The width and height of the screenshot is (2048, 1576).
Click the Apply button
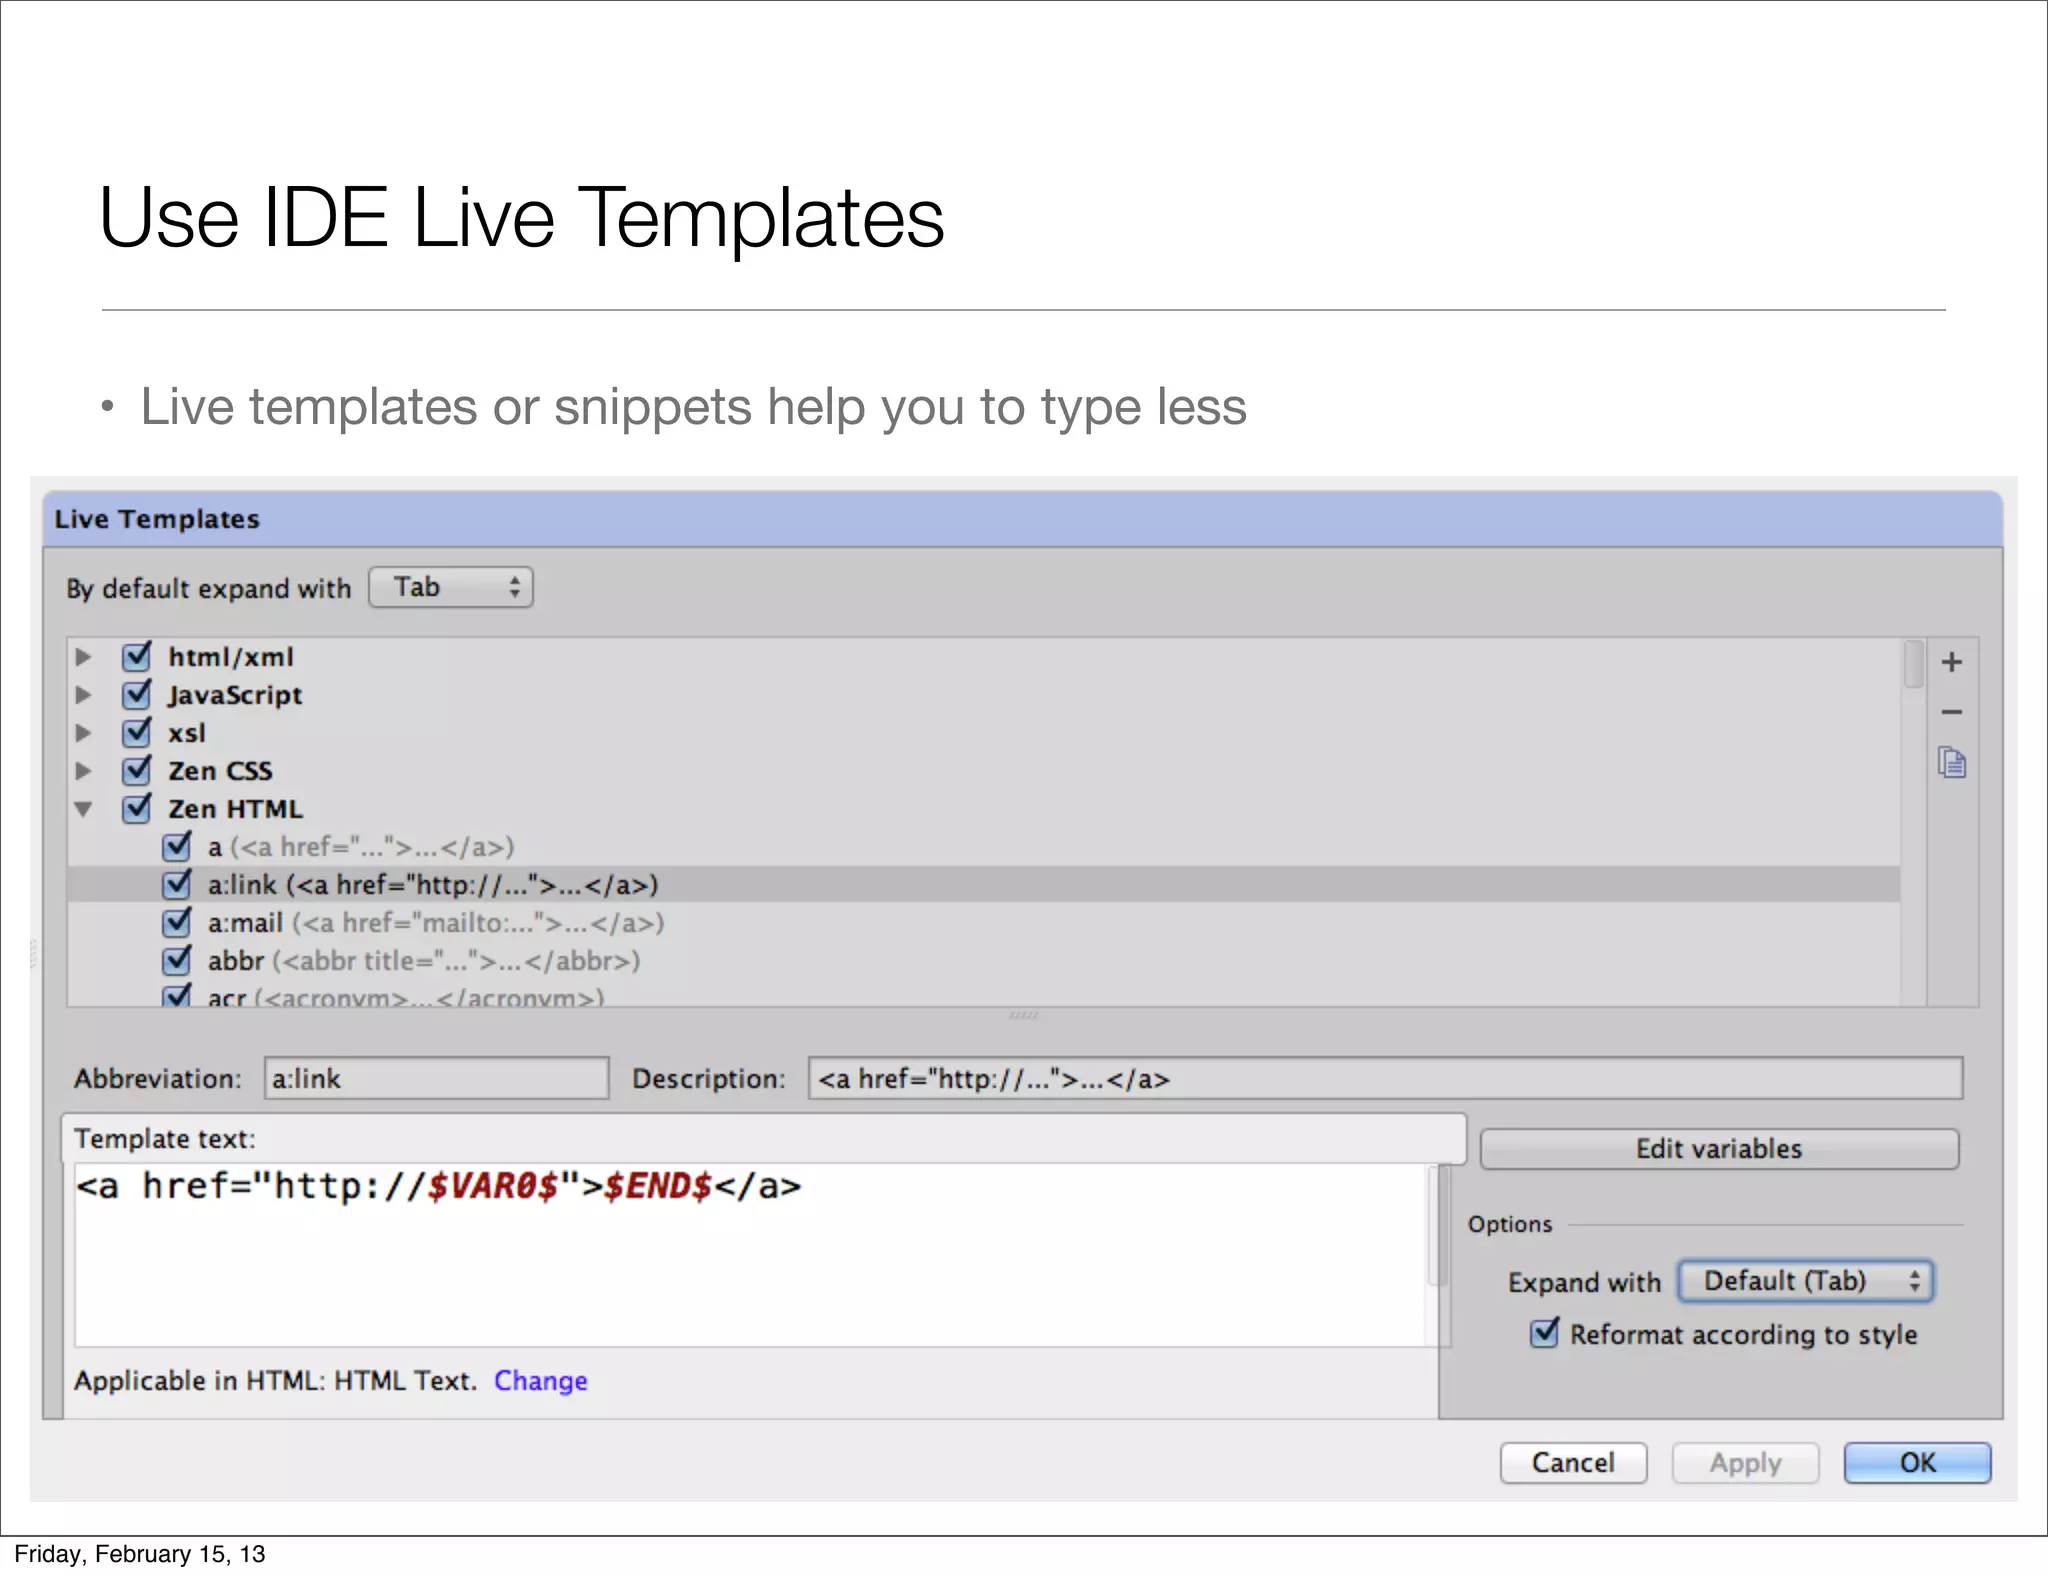pos(1745,1463)
